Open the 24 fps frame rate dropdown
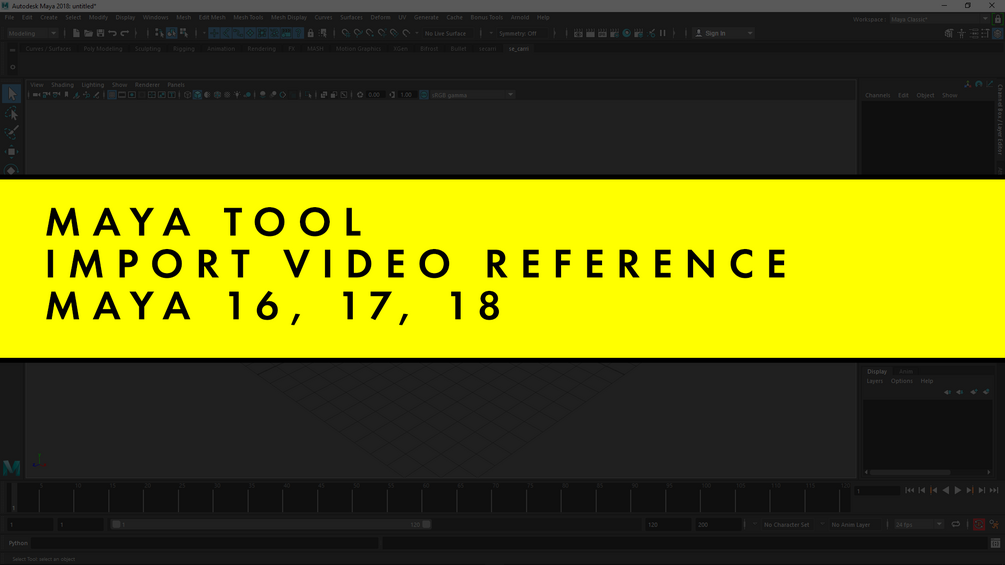Viewport: 1005px width, 565px height. (x=918, y=525)
